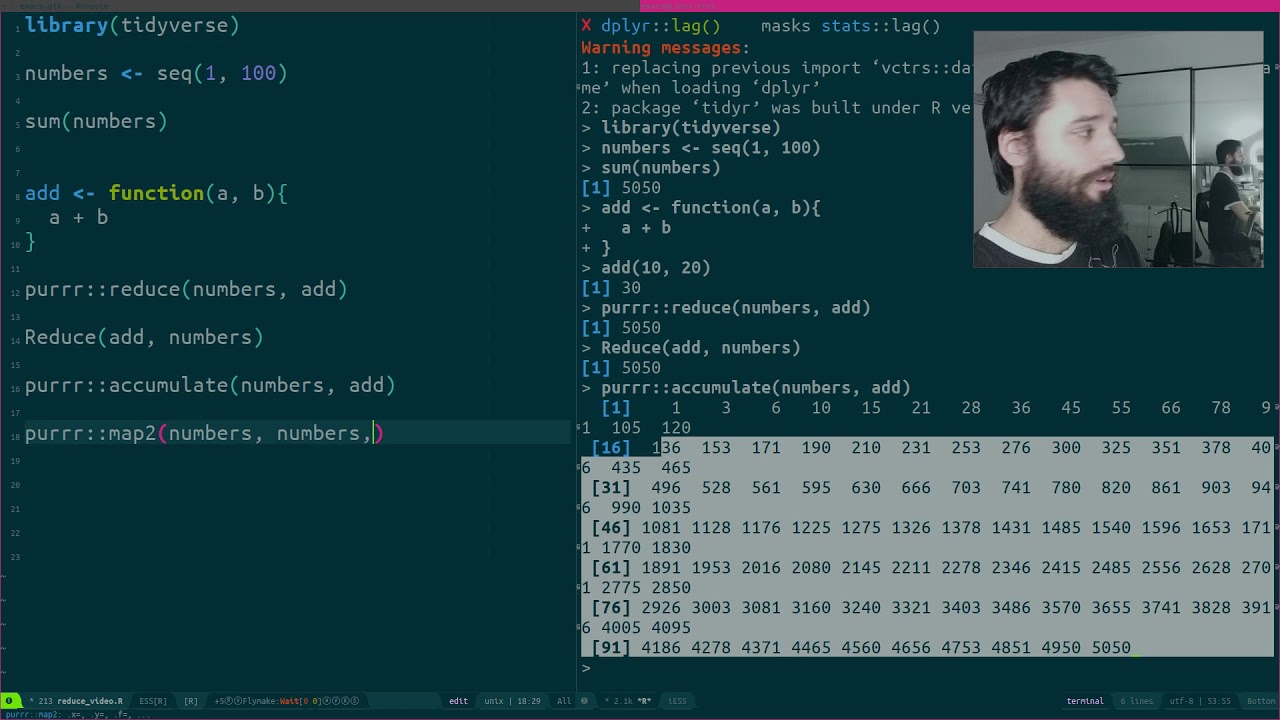Click purrr::reduce(numbers, add) in editor
Image resolution: width=1280 pixels, height=720 pixels.
186,289
